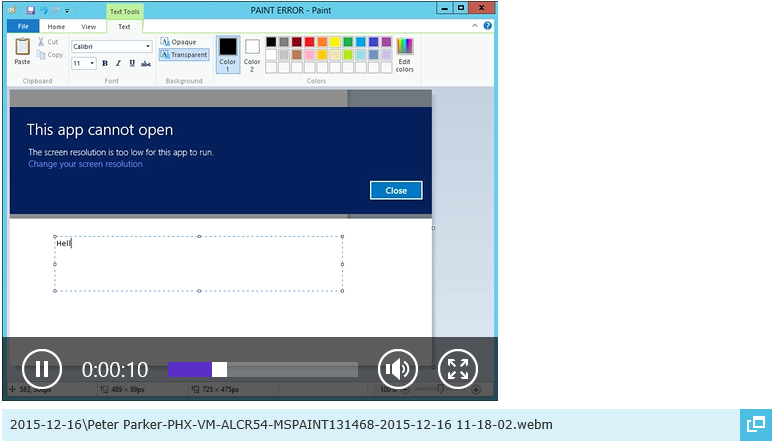Maximize the Paint window
This screenshot has height=442, width=774.
(461, 8)
